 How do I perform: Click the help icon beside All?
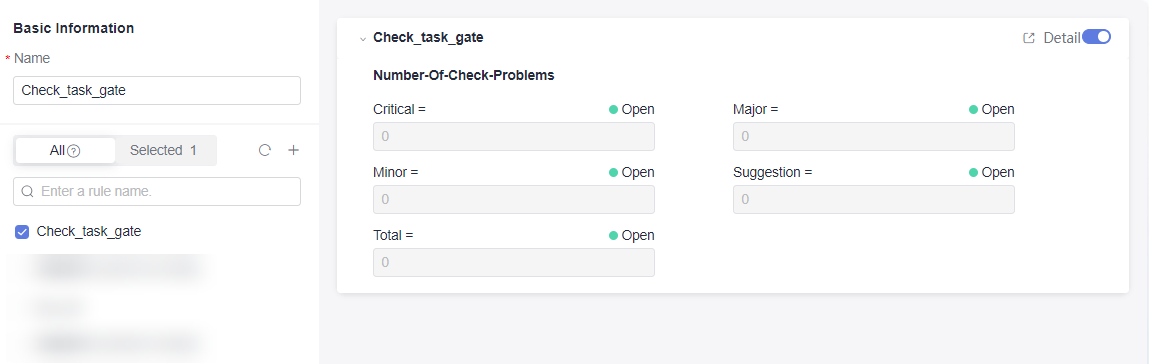(73, 151)
